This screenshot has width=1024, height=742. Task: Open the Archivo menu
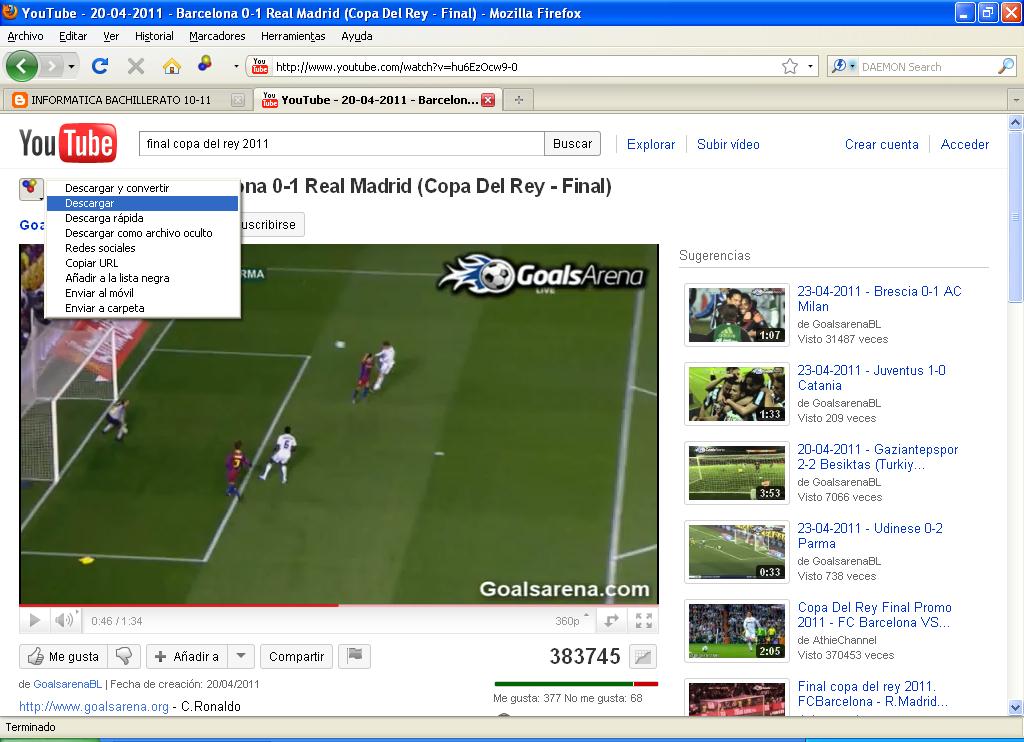coord(25,36)
